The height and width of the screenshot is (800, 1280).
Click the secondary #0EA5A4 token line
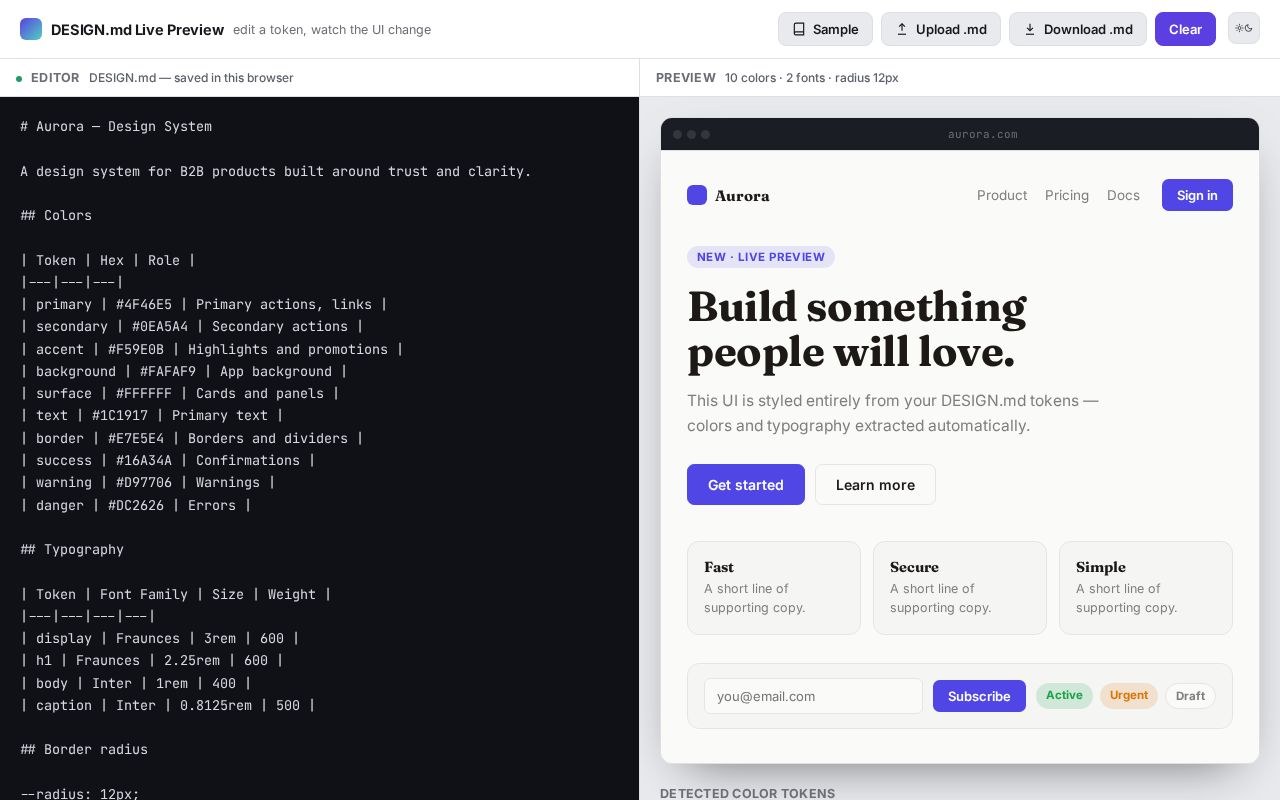pyautogui.click(x=192, y=326)
